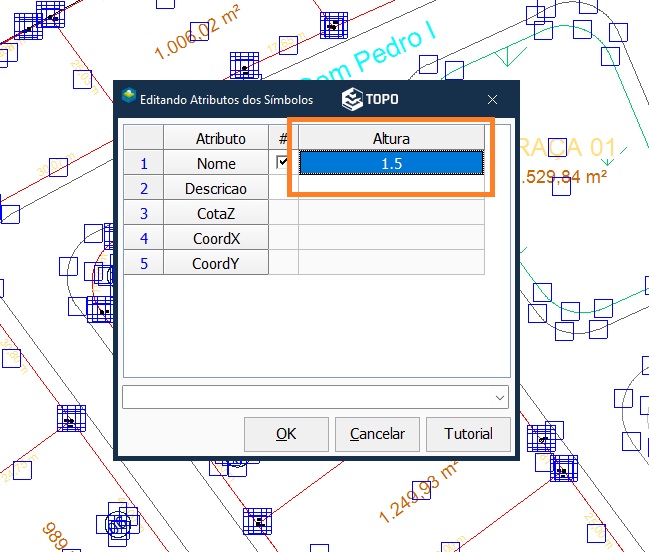The width and height of the screenshot is (649, 552).
Task: Select row number 5 header
Action: [x=143, y=263]
